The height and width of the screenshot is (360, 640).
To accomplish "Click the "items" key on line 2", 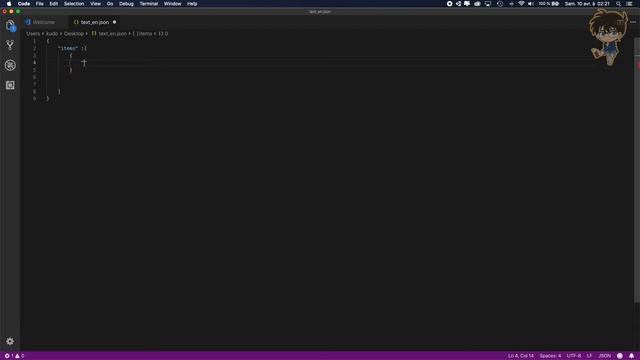I will point(68,48).
